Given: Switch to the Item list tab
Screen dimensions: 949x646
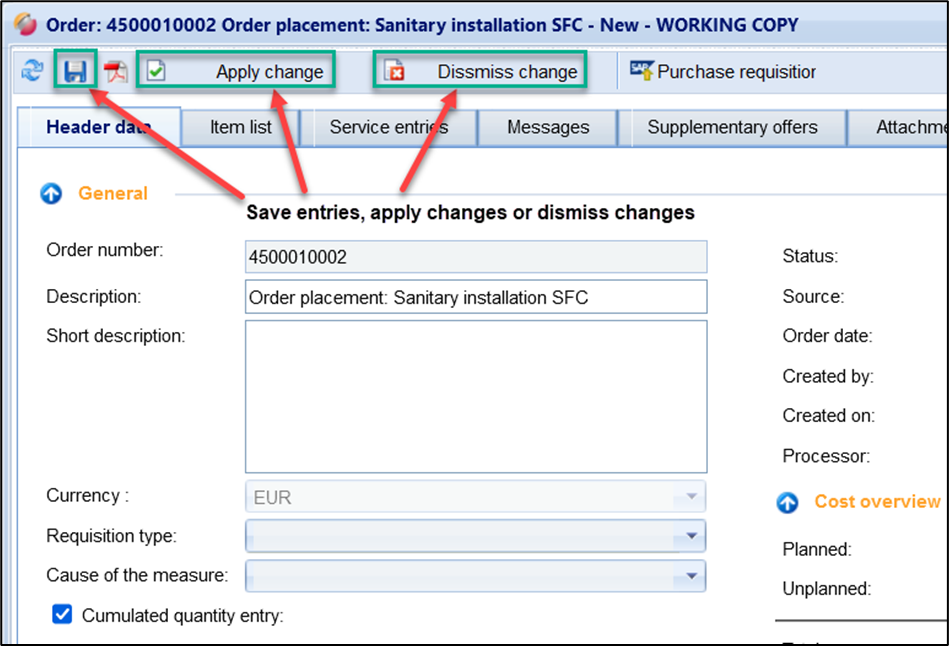Looking at the screenshot, I should [240, 127].
